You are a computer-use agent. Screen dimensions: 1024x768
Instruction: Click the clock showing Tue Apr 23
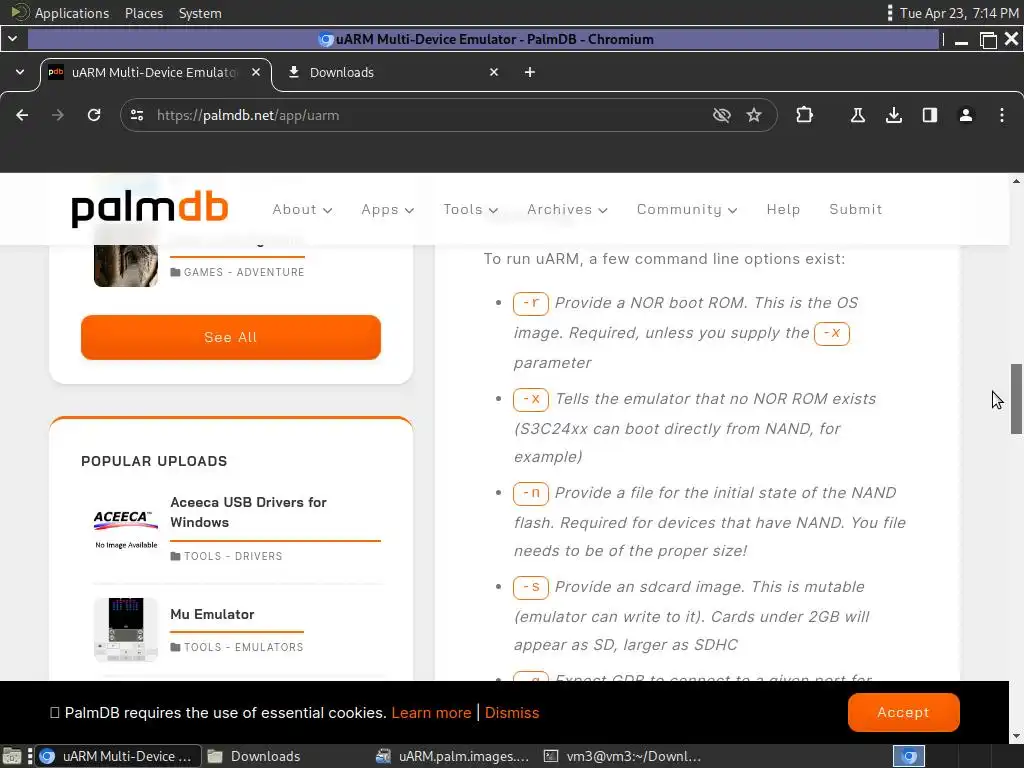tap(959, 13)
